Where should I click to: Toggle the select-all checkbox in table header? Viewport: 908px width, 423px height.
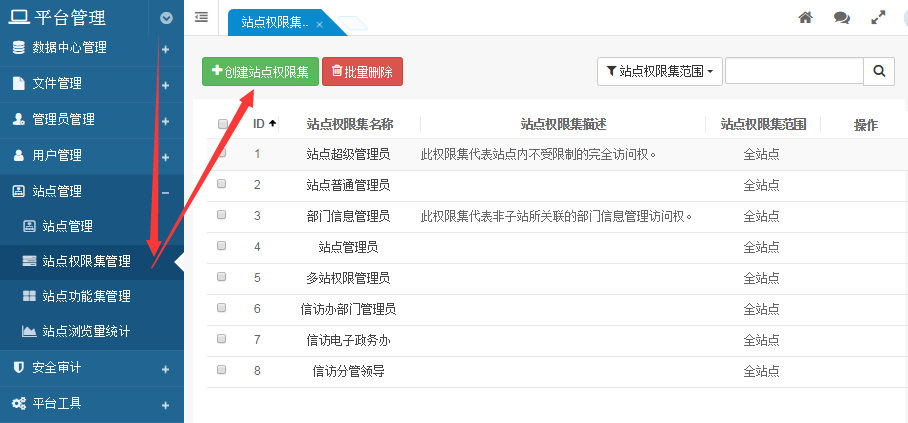coord(222,125)
